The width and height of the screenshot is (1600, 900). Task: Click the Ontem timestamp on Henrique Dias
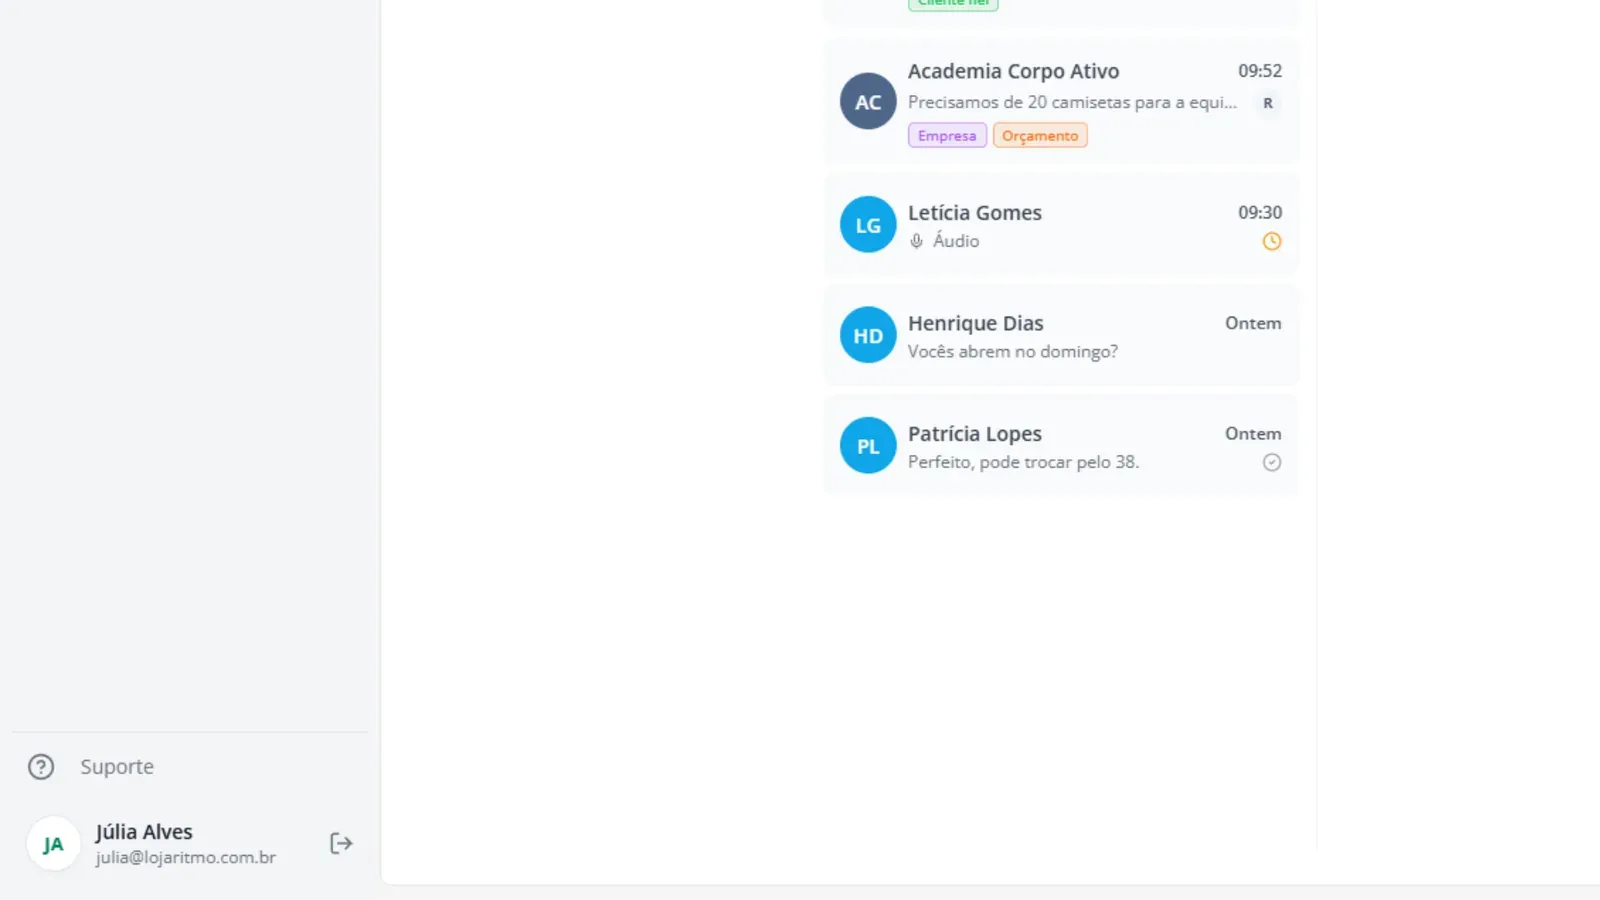(1253, 323)
